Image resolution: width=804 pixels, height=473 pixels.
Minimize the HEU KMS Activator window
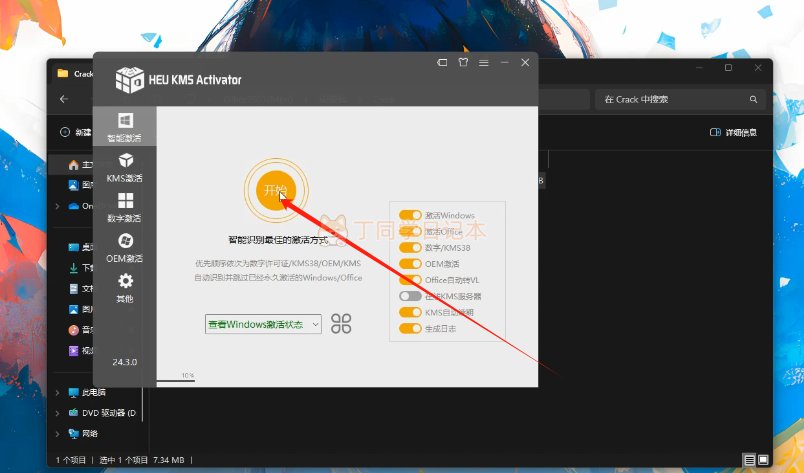point(505,63)
